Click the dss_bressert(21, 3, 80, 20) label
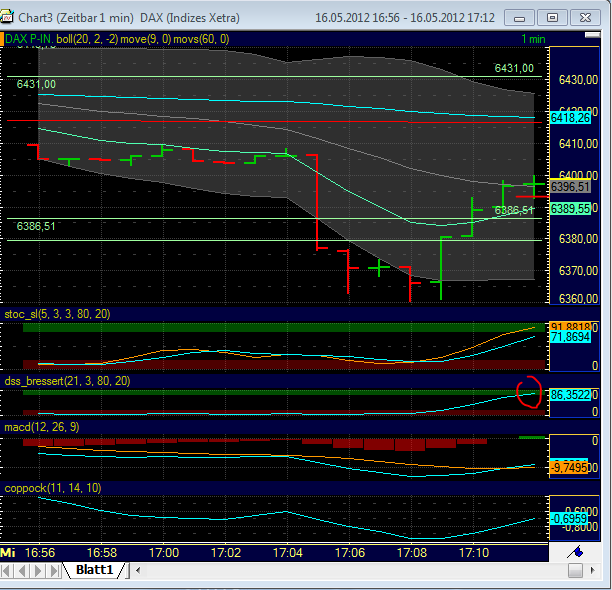The image size is (612, 590). (67, 381)
